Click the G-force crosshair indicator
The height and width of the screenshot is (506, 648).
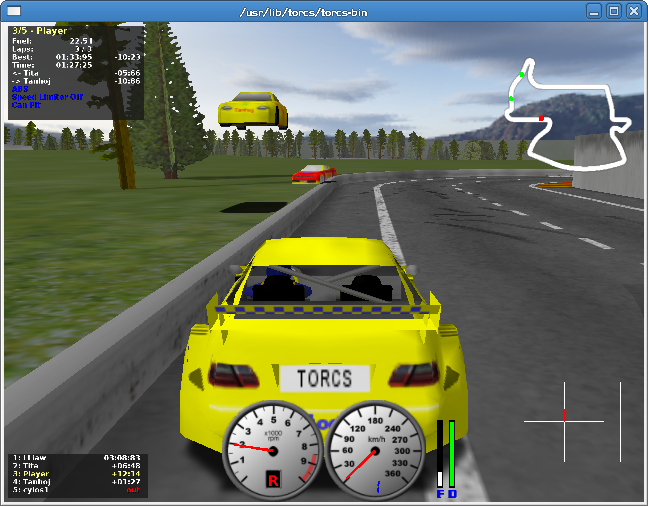click(564, 422)
